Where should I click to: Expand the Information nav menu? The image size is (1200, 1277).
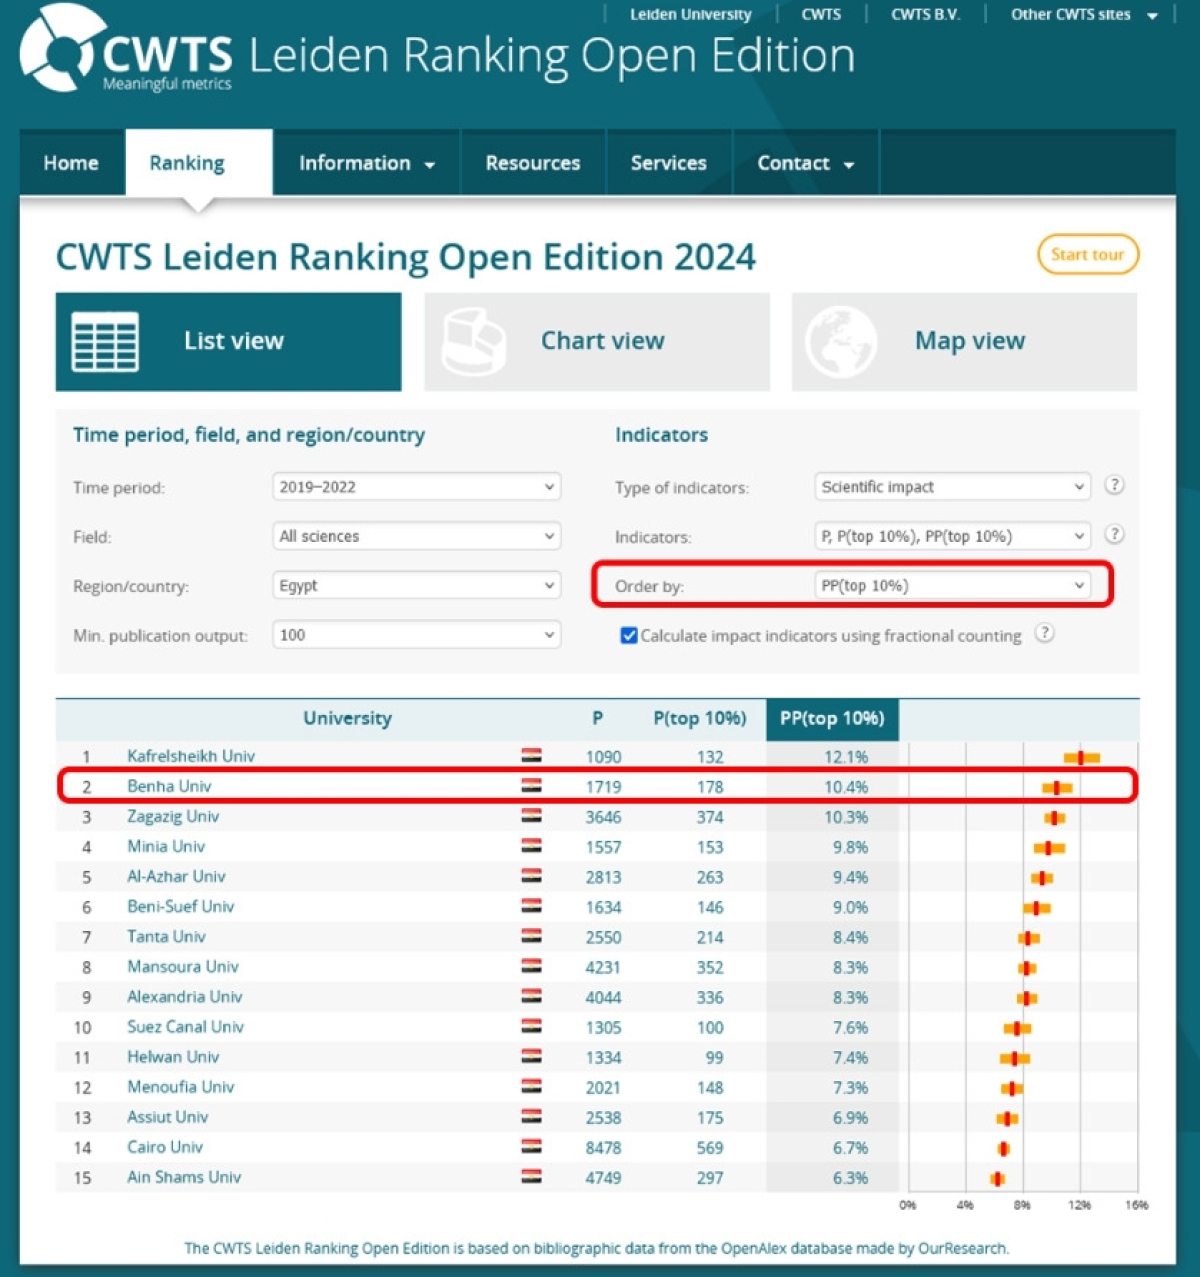pos(366,163)
